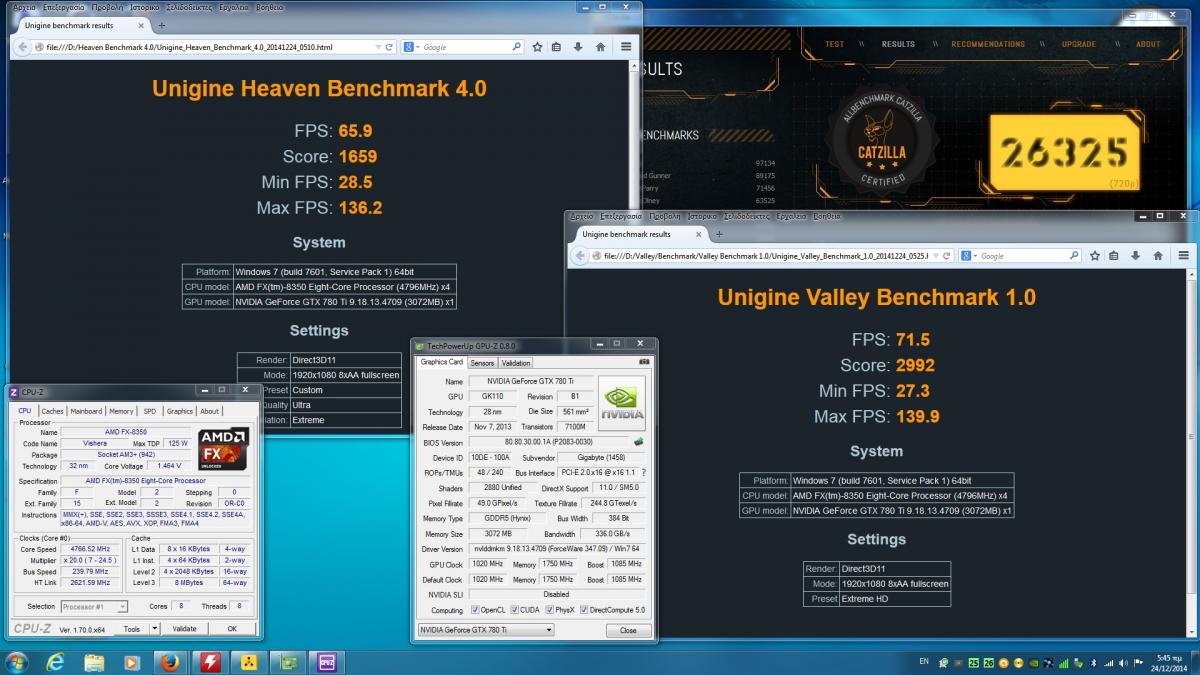This screenshot has height=675, width=1200.
Task: Toggle OpenCL checkbox in GPU-Z
Action: [x=475, y=610]
